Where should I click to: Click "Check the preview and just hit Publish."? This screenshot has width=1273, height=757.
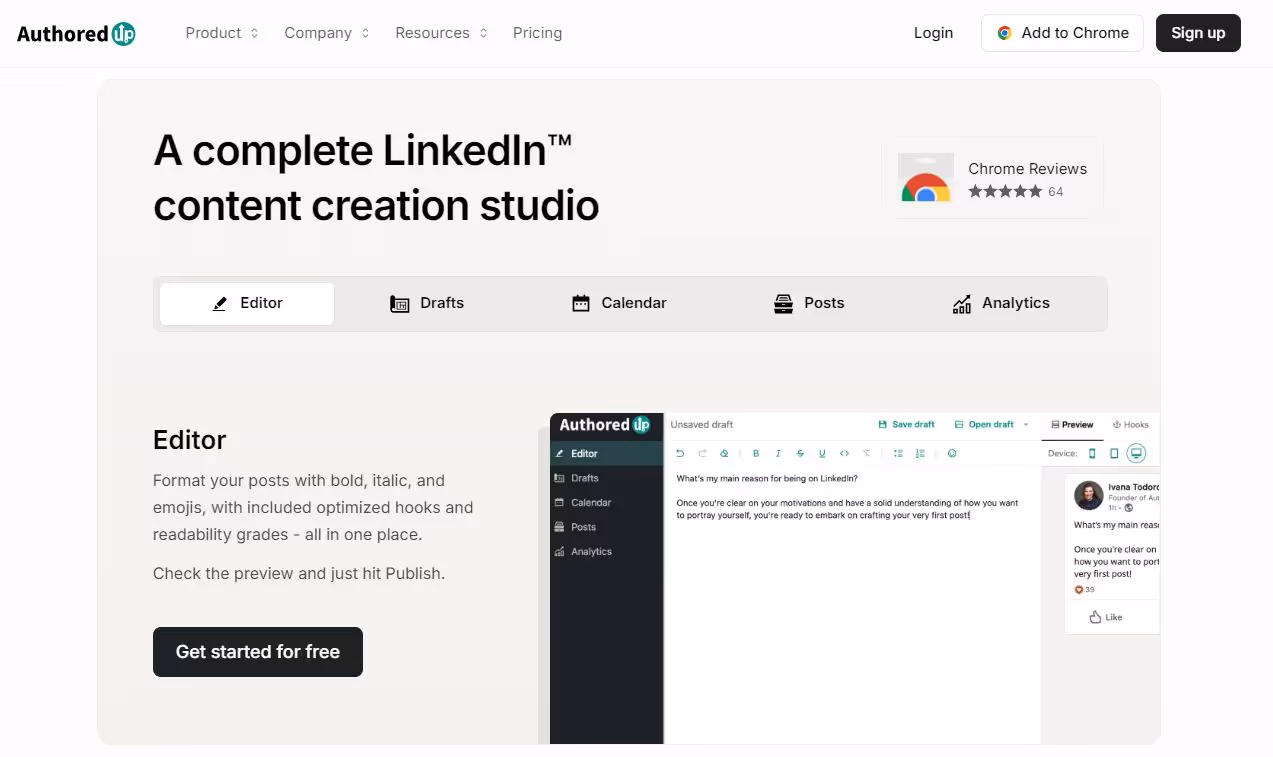click(299, 573)
